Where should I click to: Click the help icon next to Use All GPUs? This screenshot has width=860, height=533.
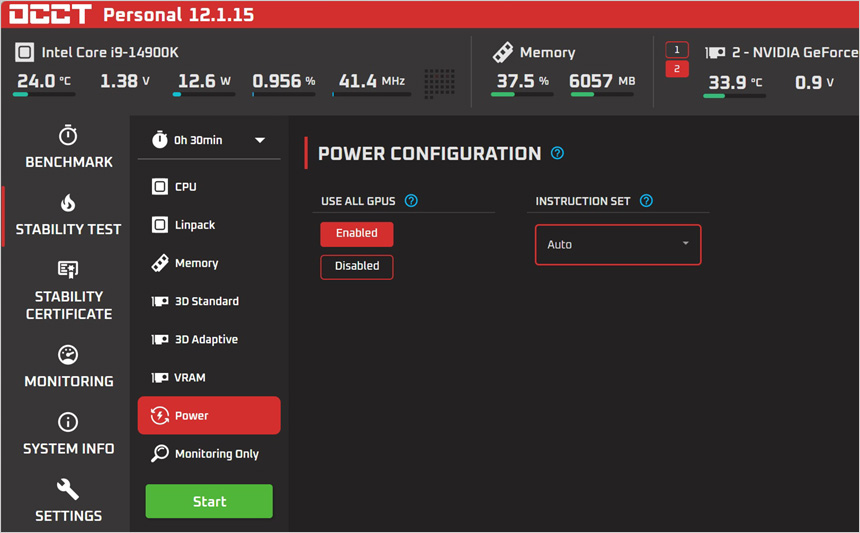pyautogui.click(x=411, y=201)
